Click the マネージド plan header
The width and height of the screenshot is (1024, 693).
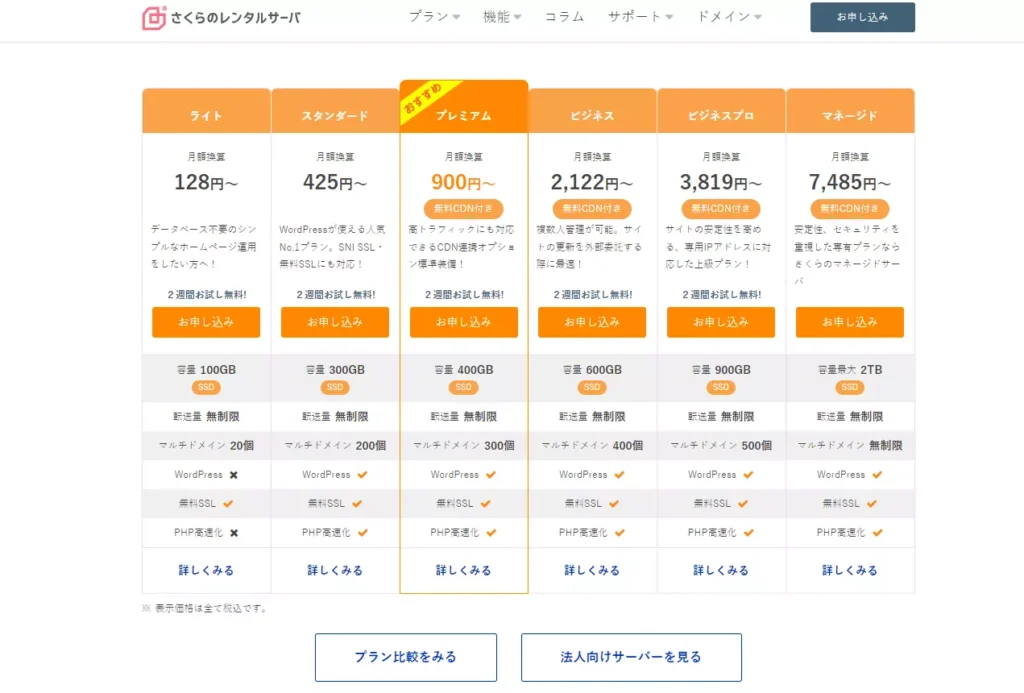point(850,111)
